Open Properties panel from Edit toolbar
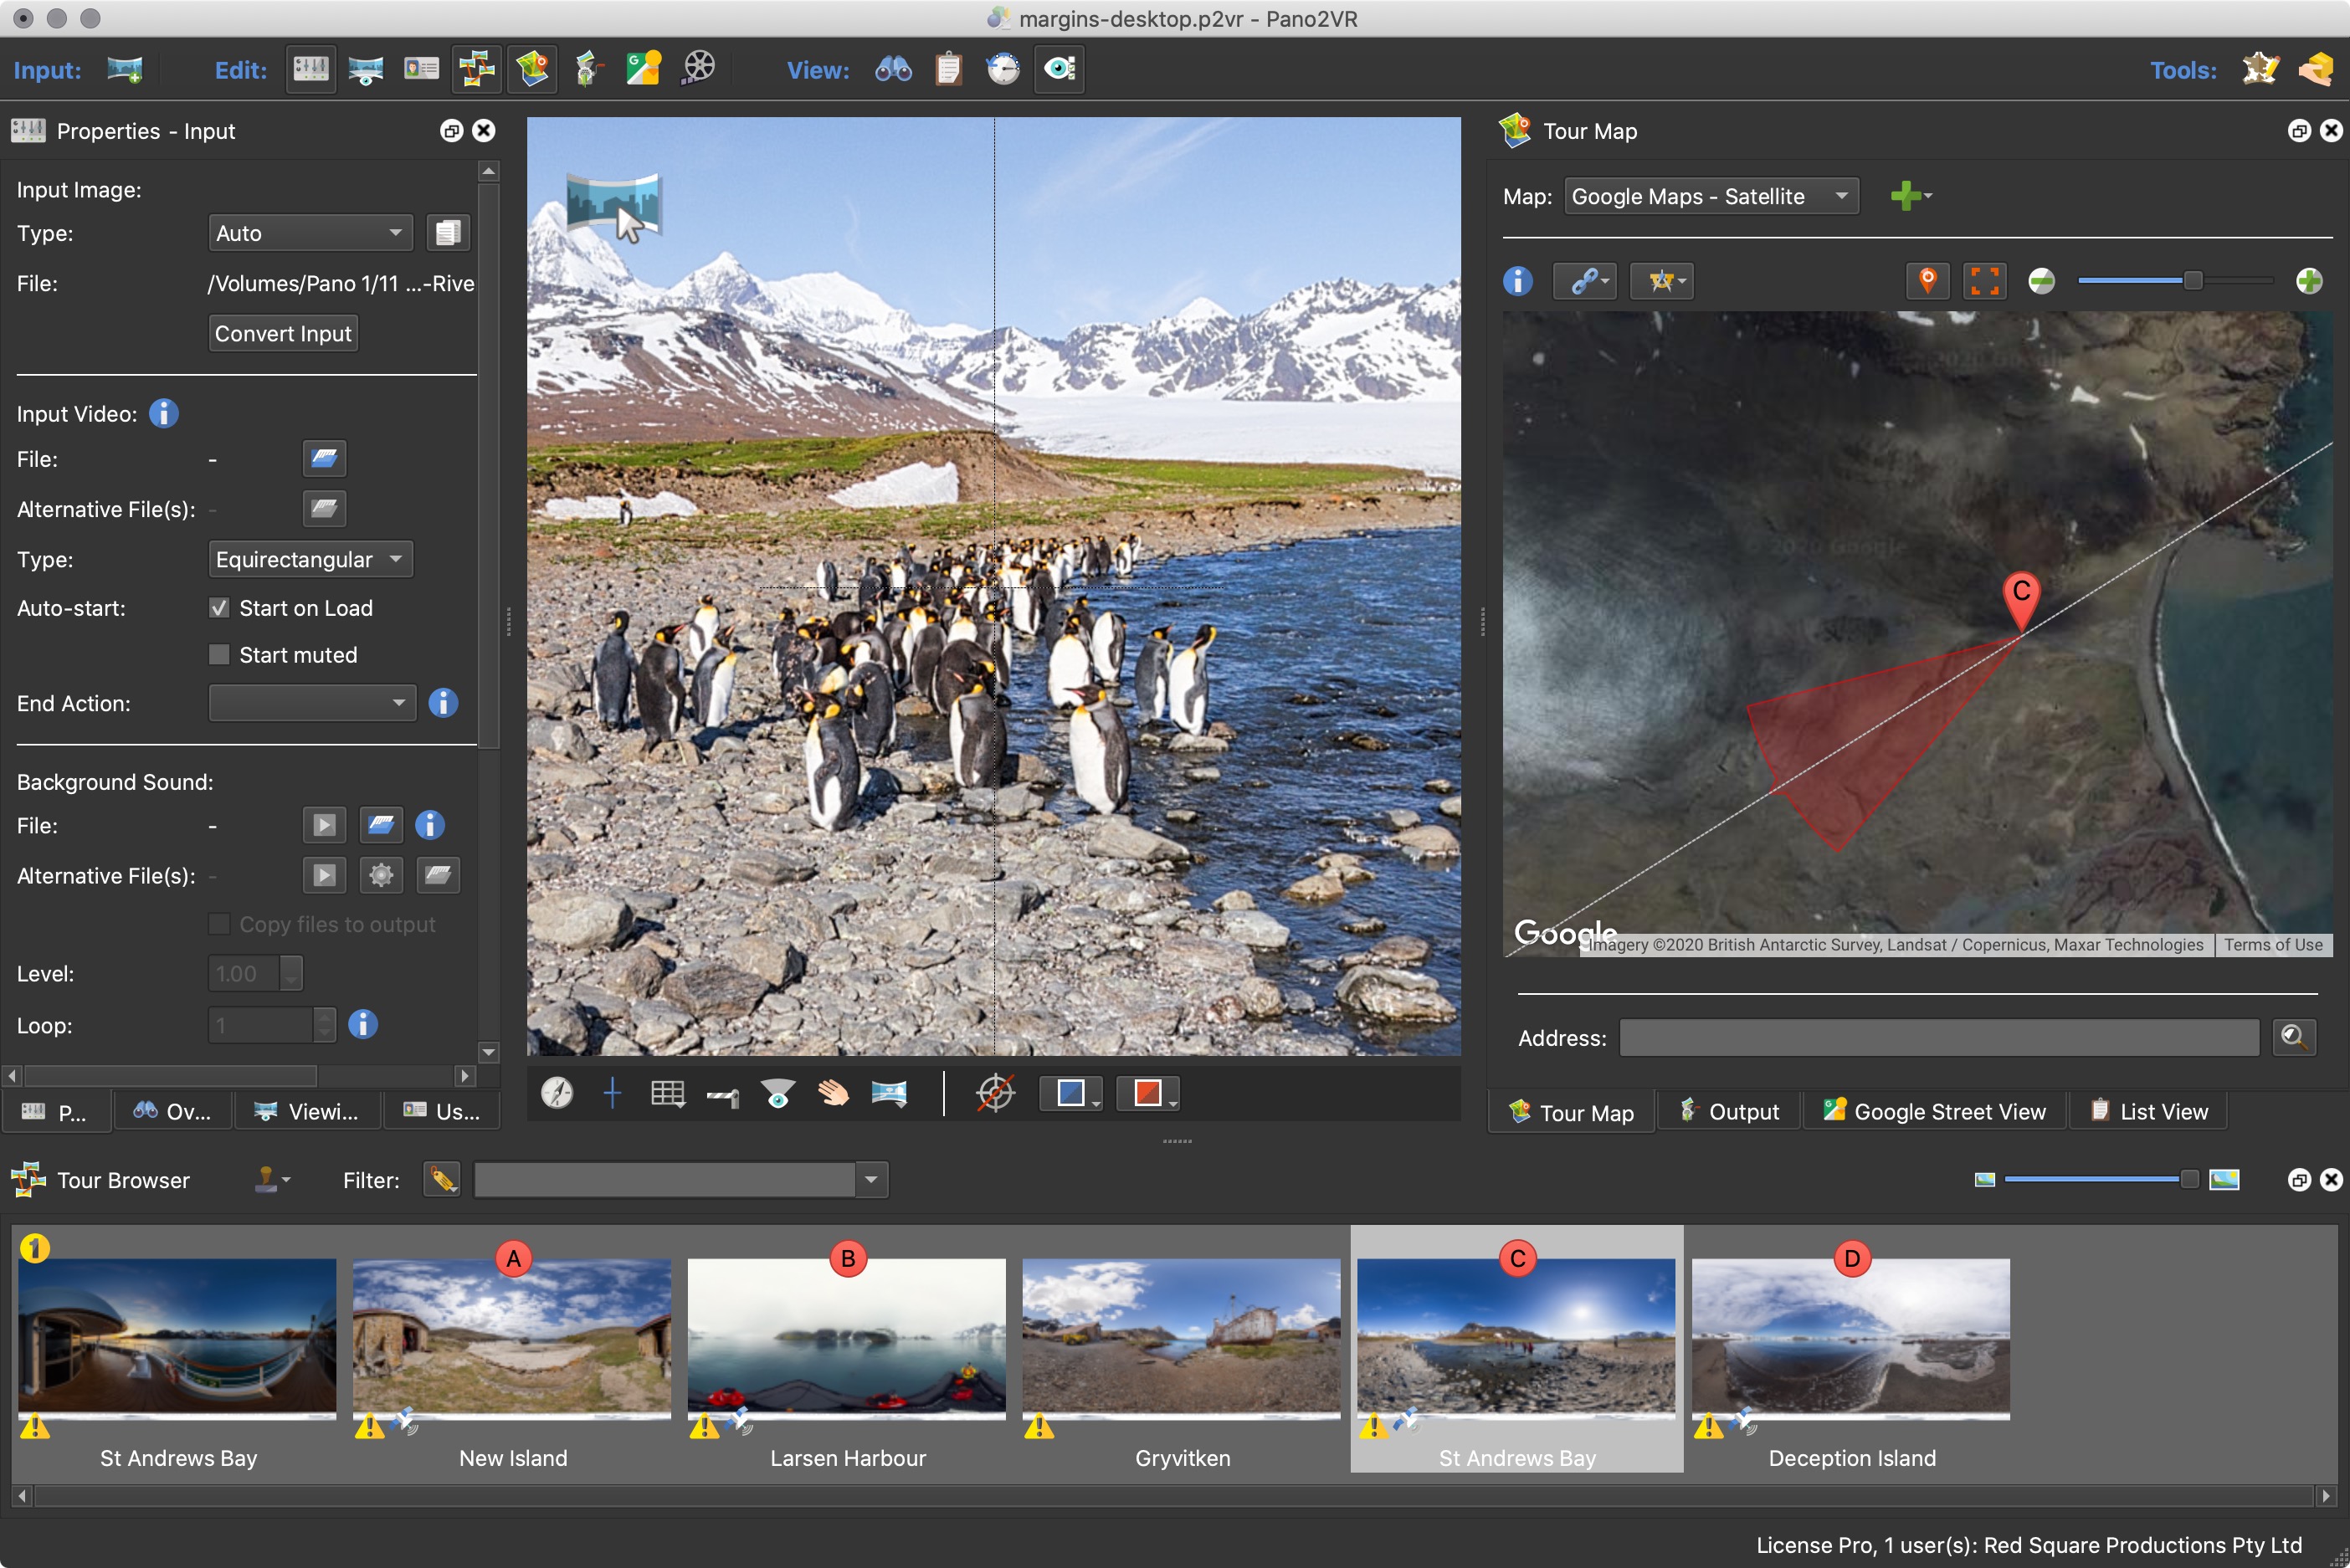This screenshot has width=2350, height=1568. click(311, 69)
